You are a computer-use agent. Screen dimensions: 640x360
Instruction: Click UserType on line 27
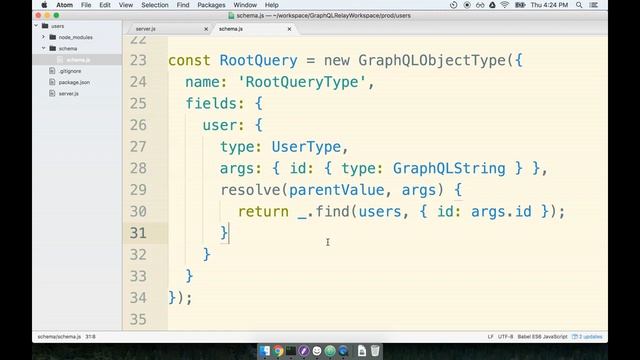click(306, 147)
